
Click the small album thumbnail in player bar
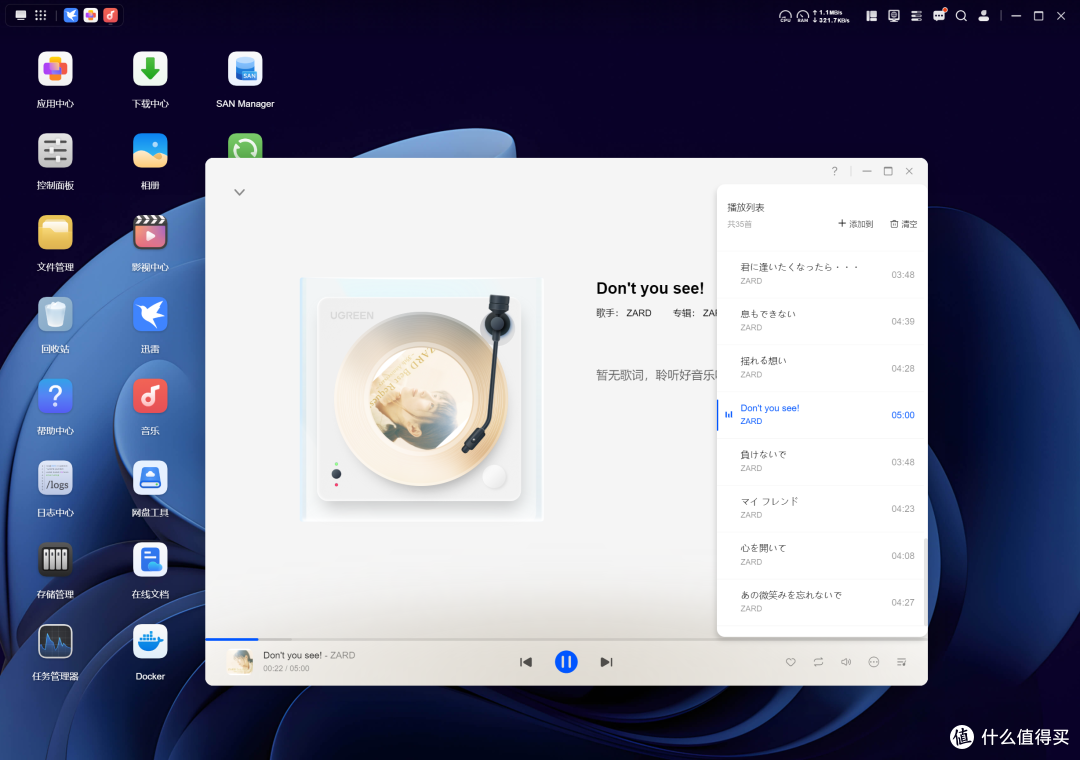tap(240, 662)
